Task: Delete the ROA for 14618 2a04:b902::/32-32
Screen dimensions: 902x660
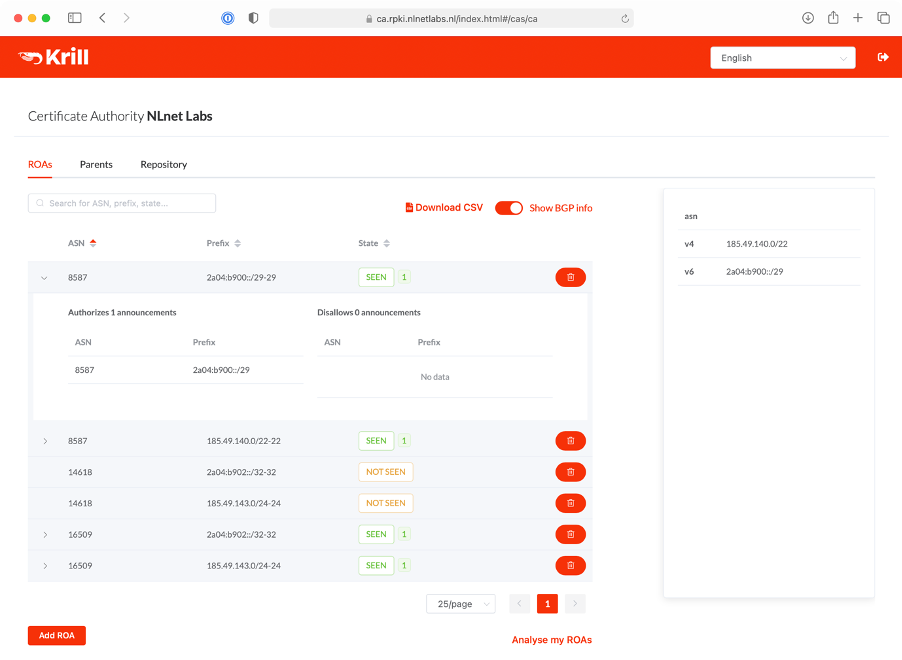Action: click(570, 472)
